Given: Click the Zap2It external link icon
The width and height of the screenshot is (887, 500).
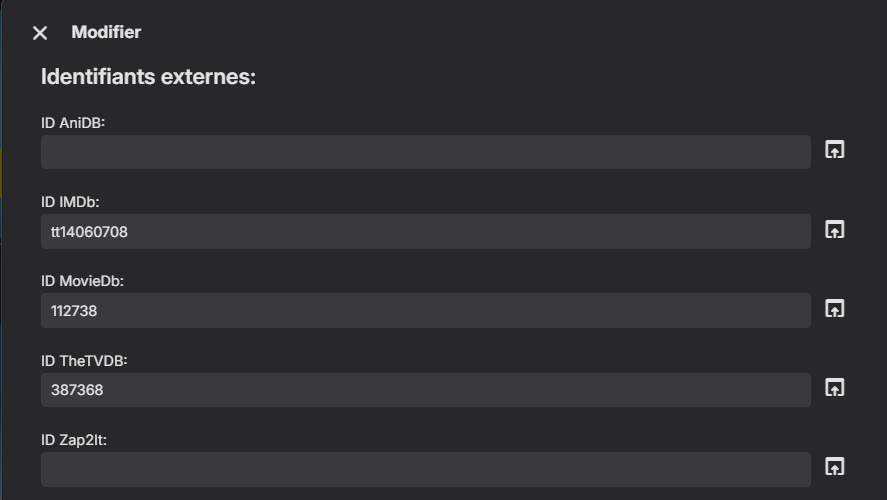Looking at the screenshot, I should pos(834,467).
